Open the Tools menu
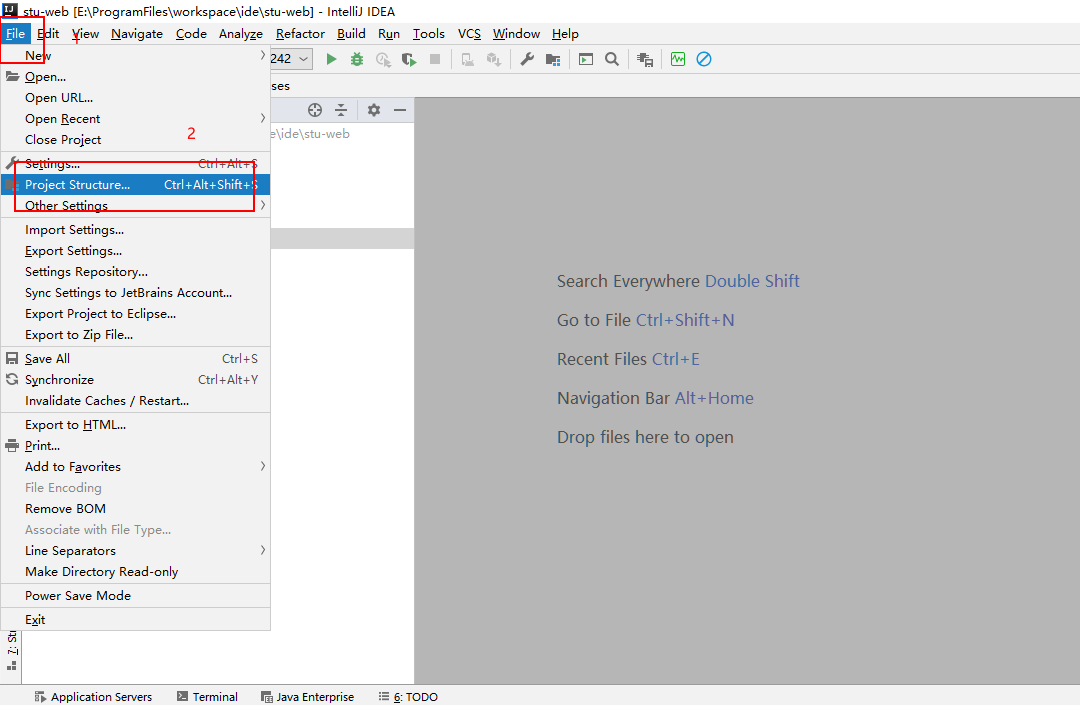This screenshot has height=705, width=1080. pos(428,34)
